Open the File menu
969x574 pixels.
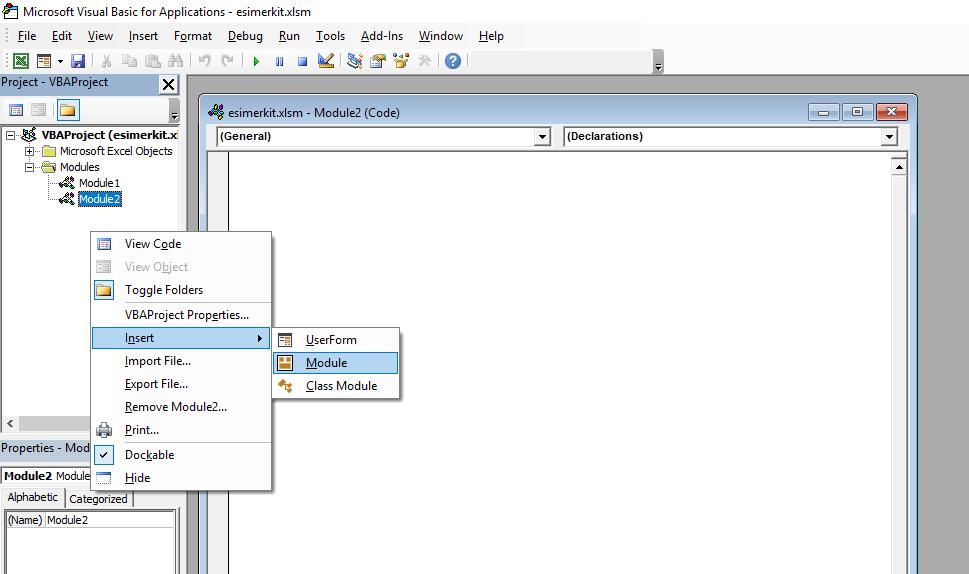27,36
